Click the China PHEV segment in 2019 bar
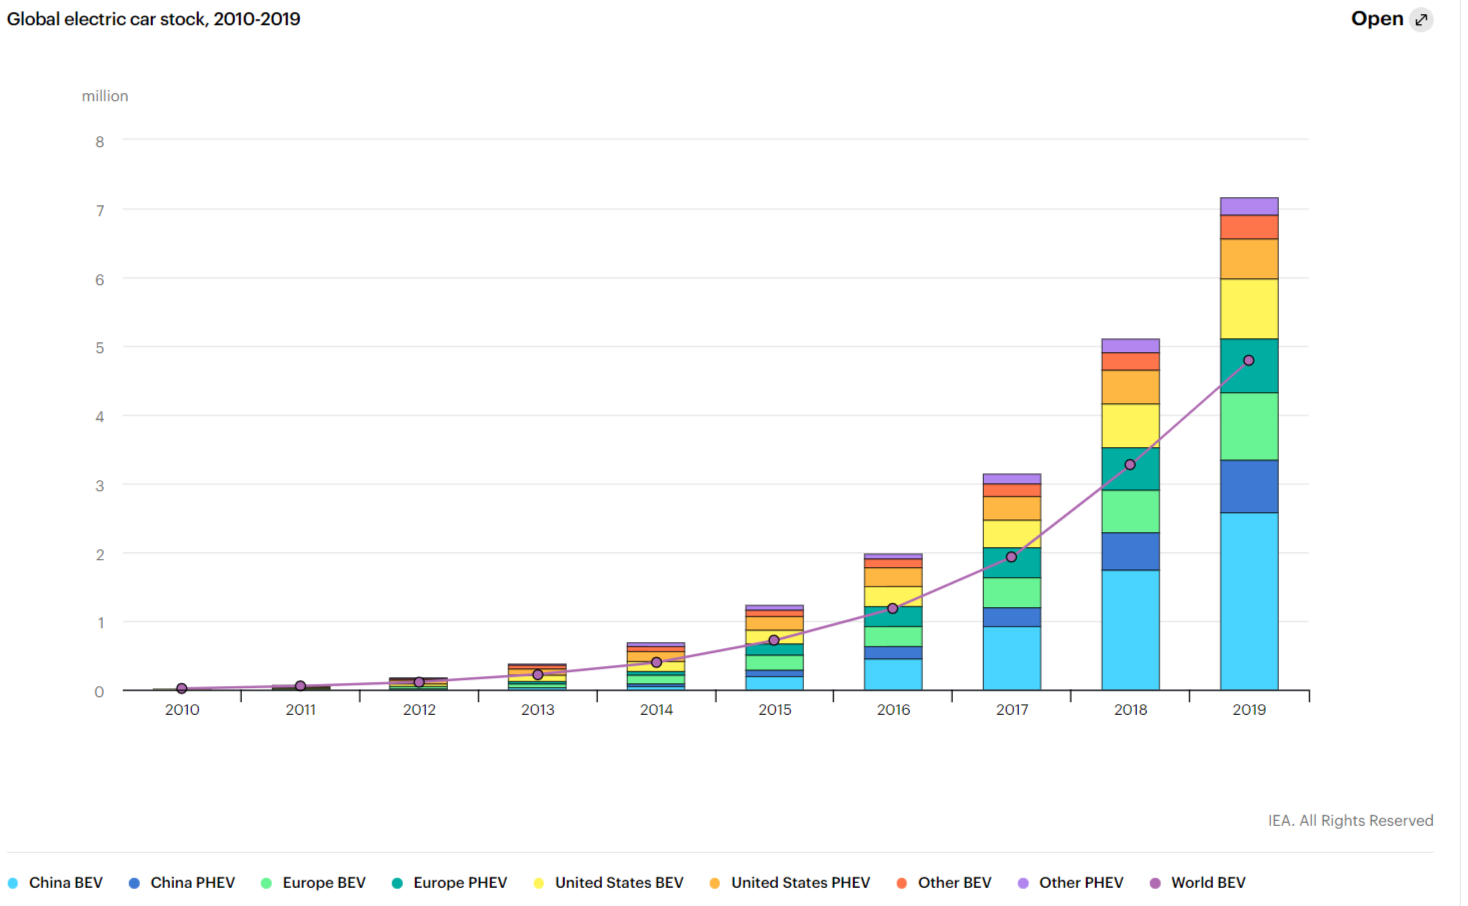The height and width of the screenshot is (906, 1468). 1249,486
